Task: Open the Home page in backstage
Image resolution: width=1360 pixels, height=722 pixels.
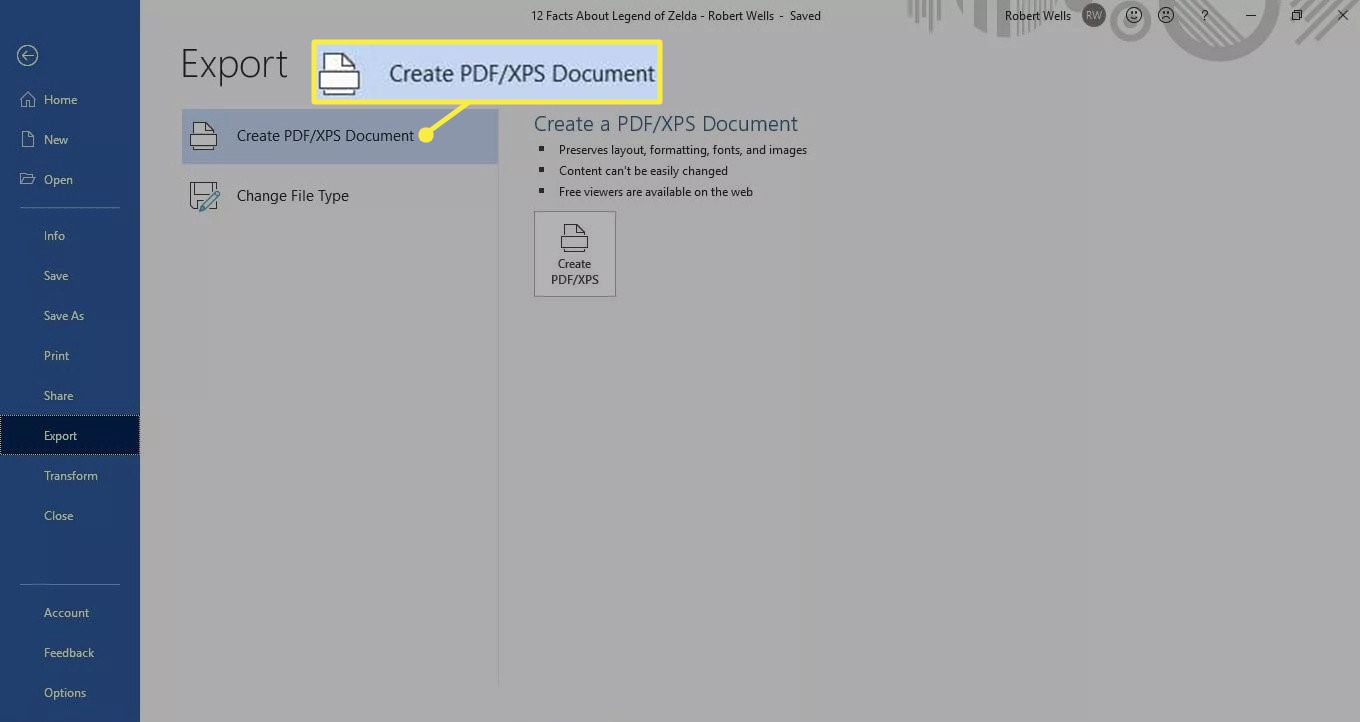Action: [70, 100]
